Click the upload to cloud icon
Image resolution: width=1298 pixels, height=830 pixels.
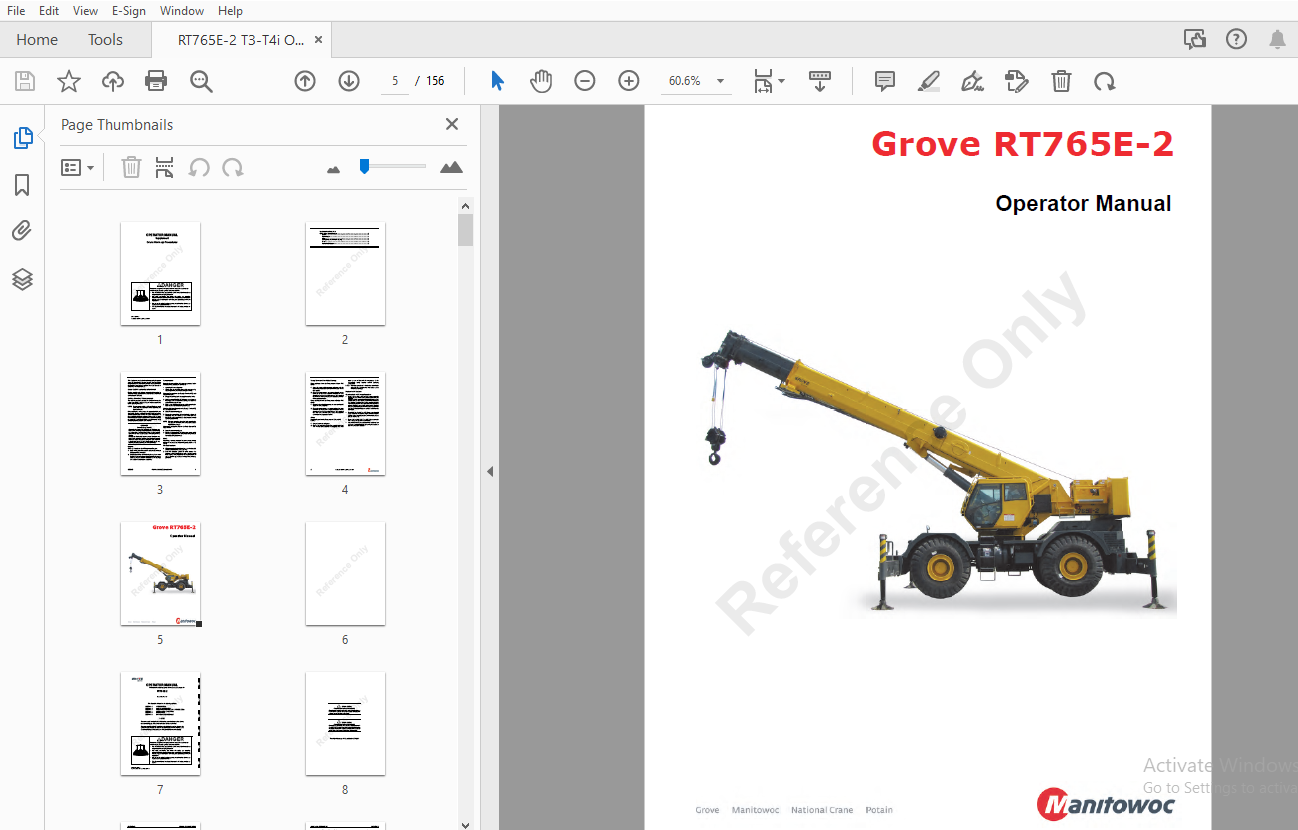pyautogui.click(x=113, y=81)
